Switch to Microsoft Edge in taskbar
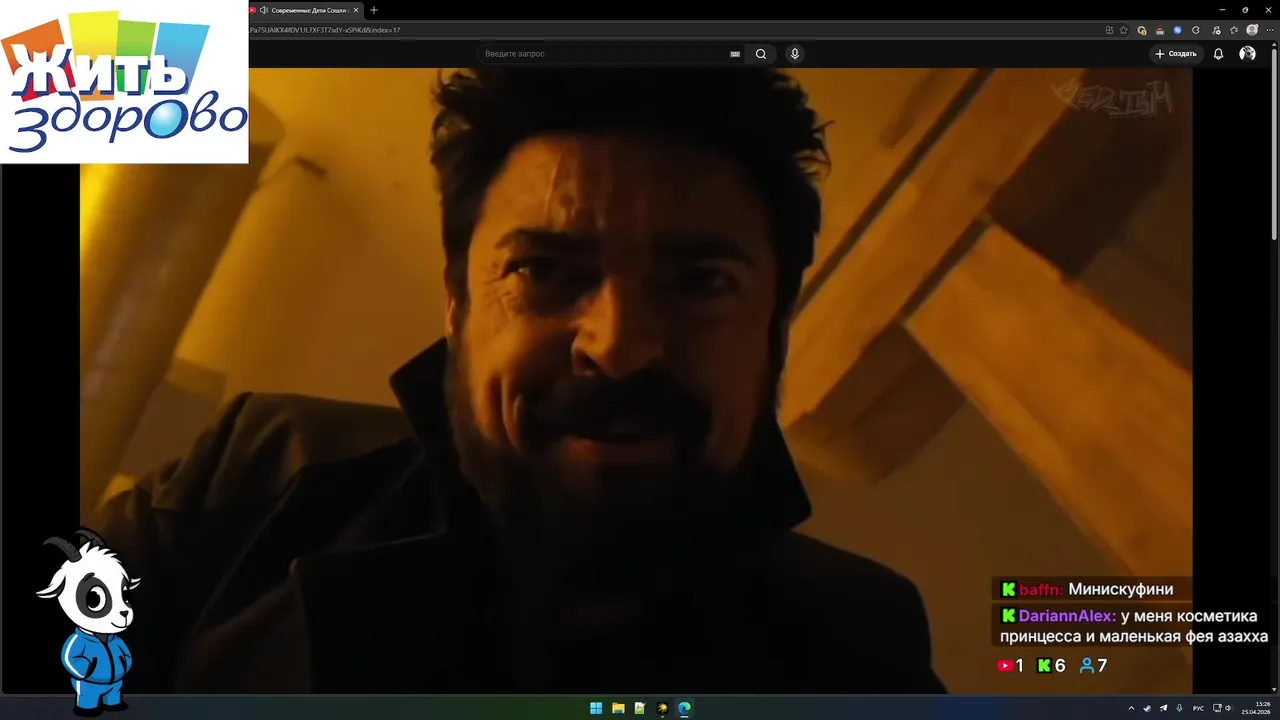Viewport: 1280px width, 720px height. coord(684,708)
